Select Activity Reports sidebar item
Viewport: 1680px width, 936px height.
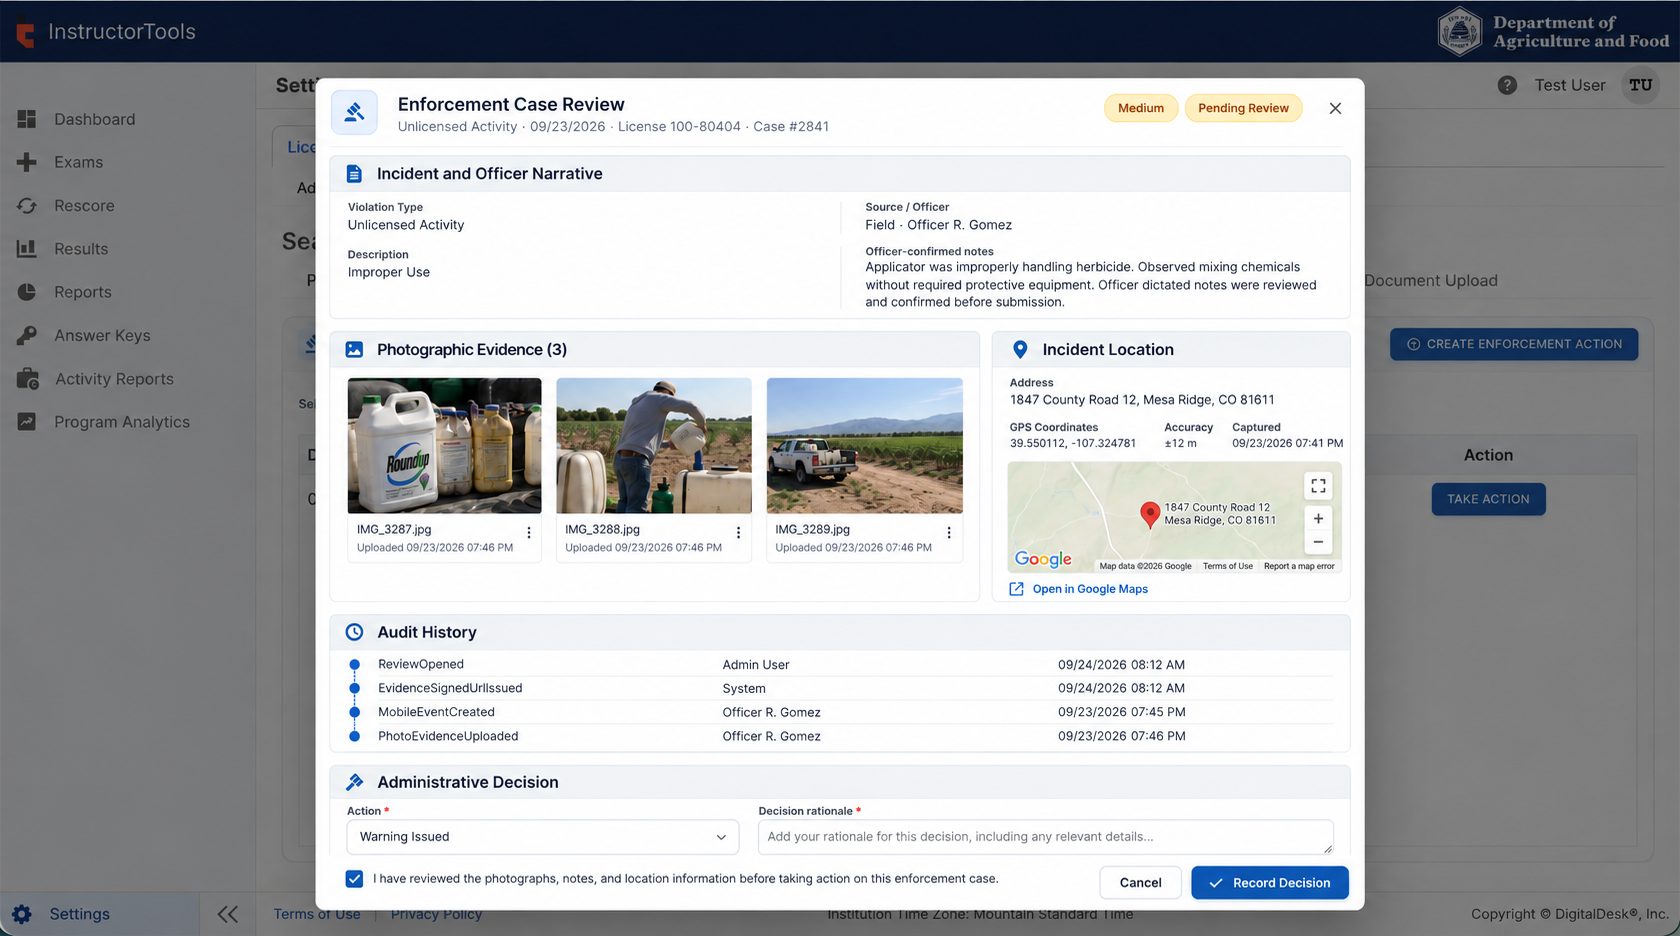click(114, 379)
